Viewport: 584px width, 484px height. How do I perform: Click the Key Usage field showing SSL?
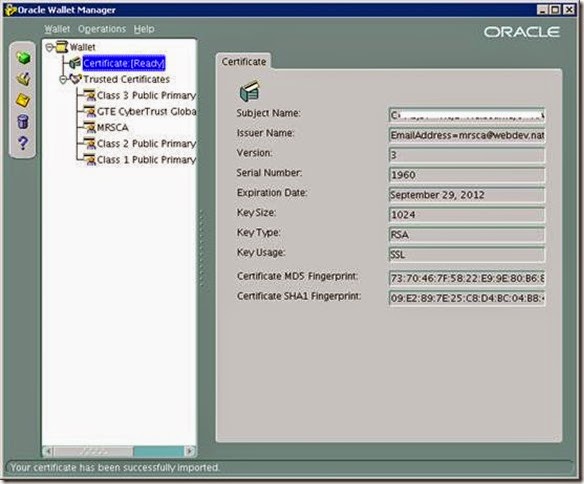tap(467, 255)
